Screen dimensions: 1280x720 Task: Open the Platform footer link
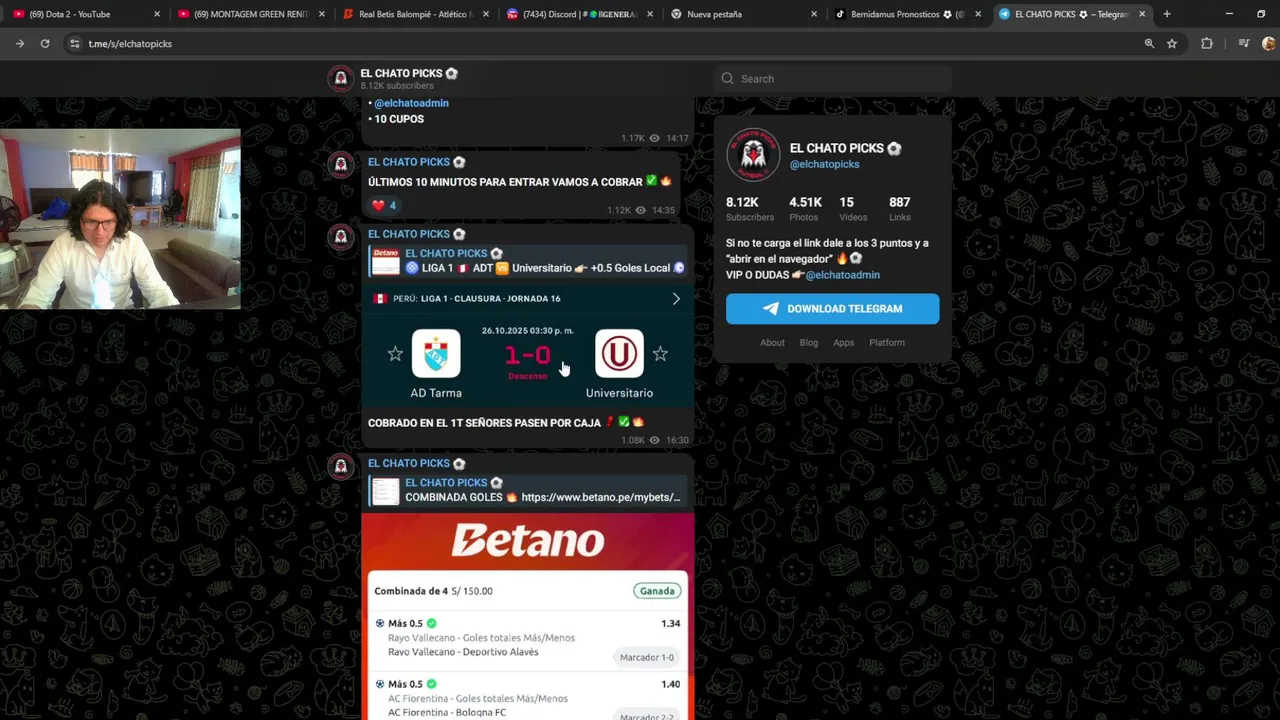(887, 343)
